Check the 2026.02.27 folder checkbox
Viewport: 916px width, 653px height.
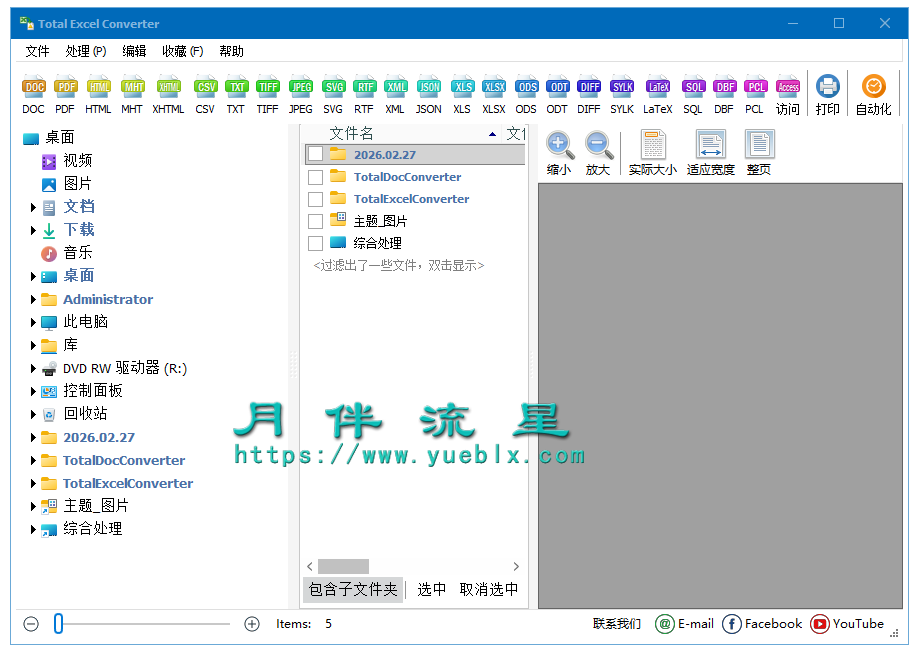point(315,155)
